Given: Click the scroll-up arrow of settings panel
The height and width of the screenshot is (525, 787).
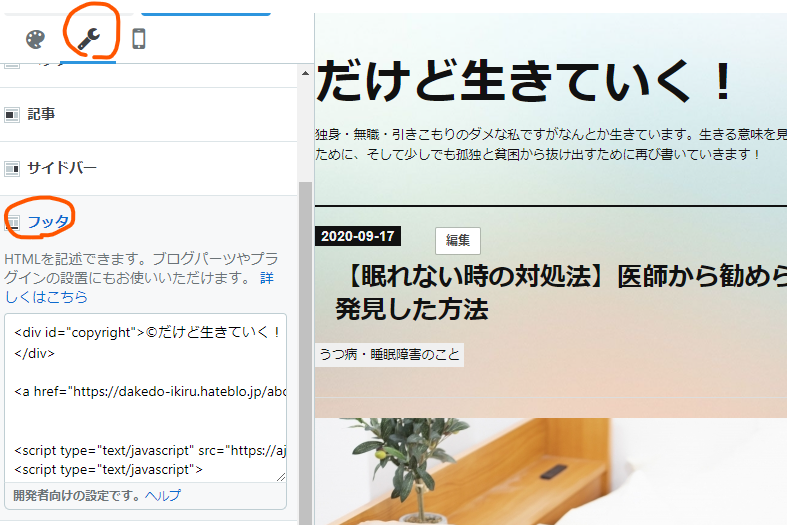Looking at the screenshot, I should click(x=305, y=73).
